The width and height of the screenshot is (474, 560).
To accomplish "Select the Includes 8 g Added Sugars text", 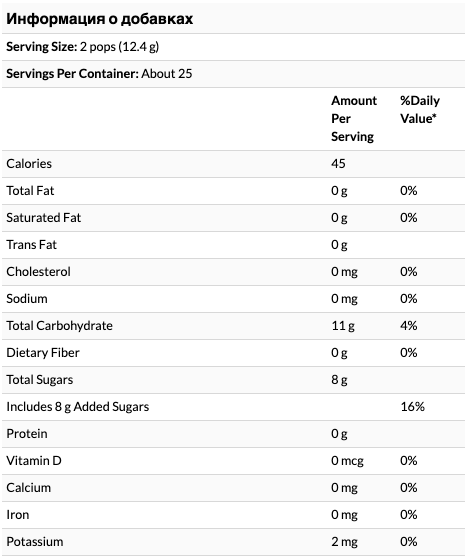I will tap(78, 407).
